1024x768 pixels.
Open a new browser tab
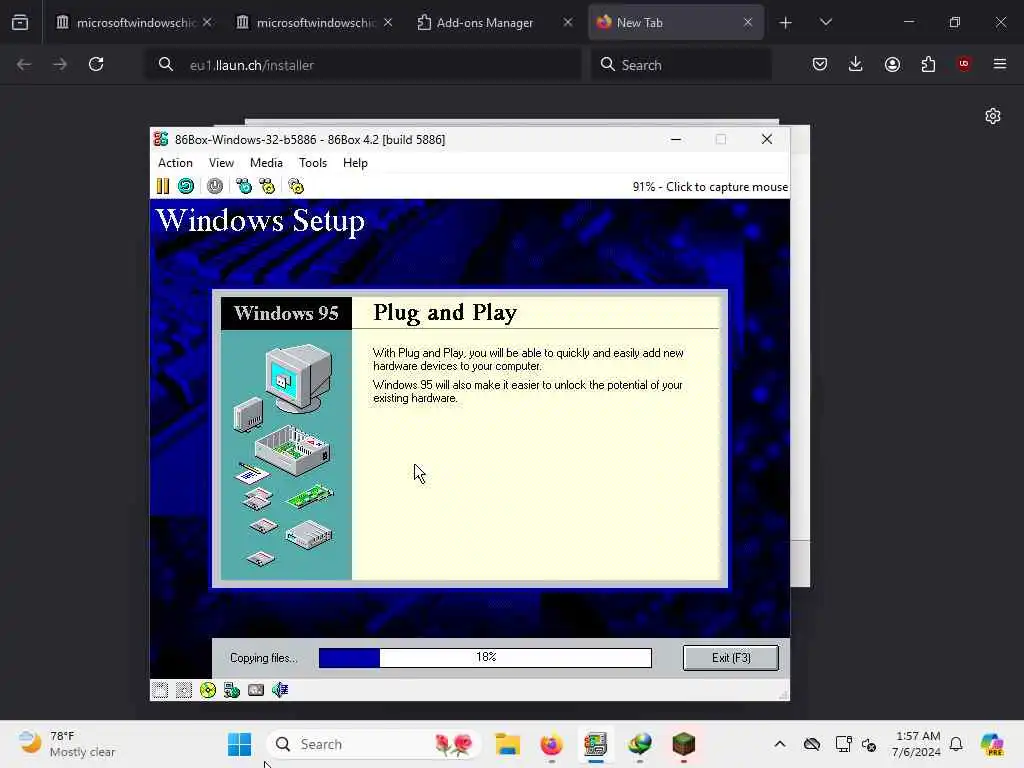(786, 23)
